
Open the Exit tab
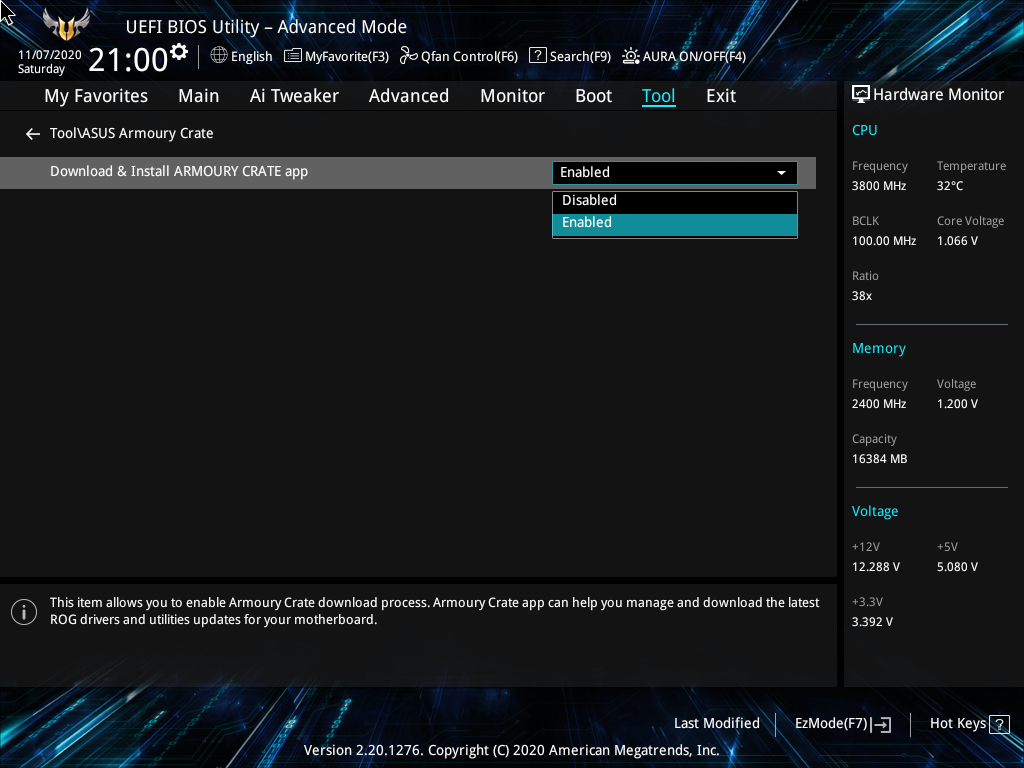pos(721,96)
